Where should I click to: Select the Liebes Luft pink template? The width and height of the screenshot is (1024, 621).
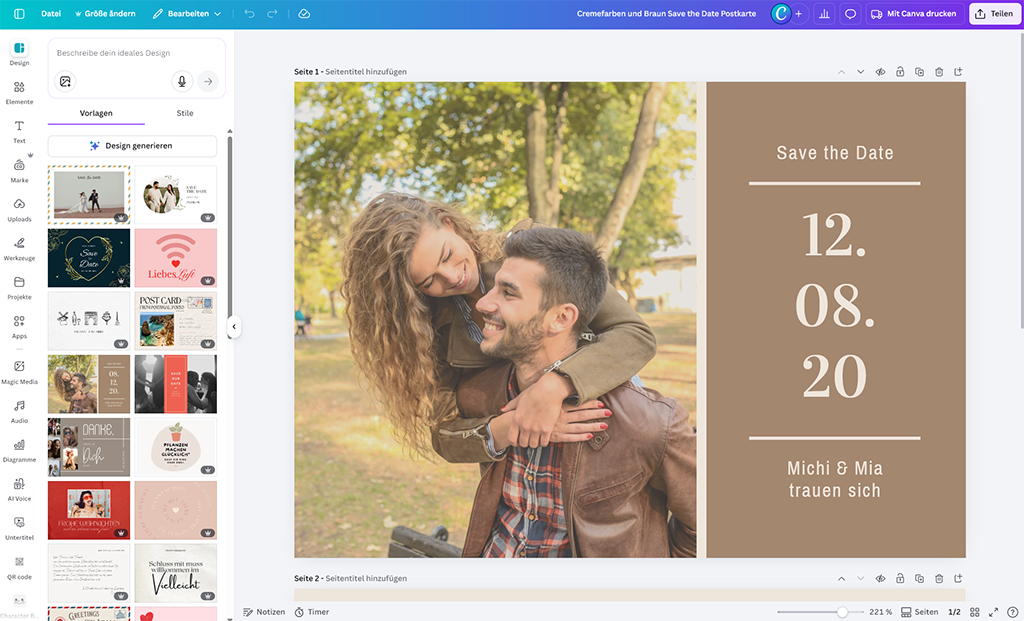pyautogui.click(x=176, y=258)
